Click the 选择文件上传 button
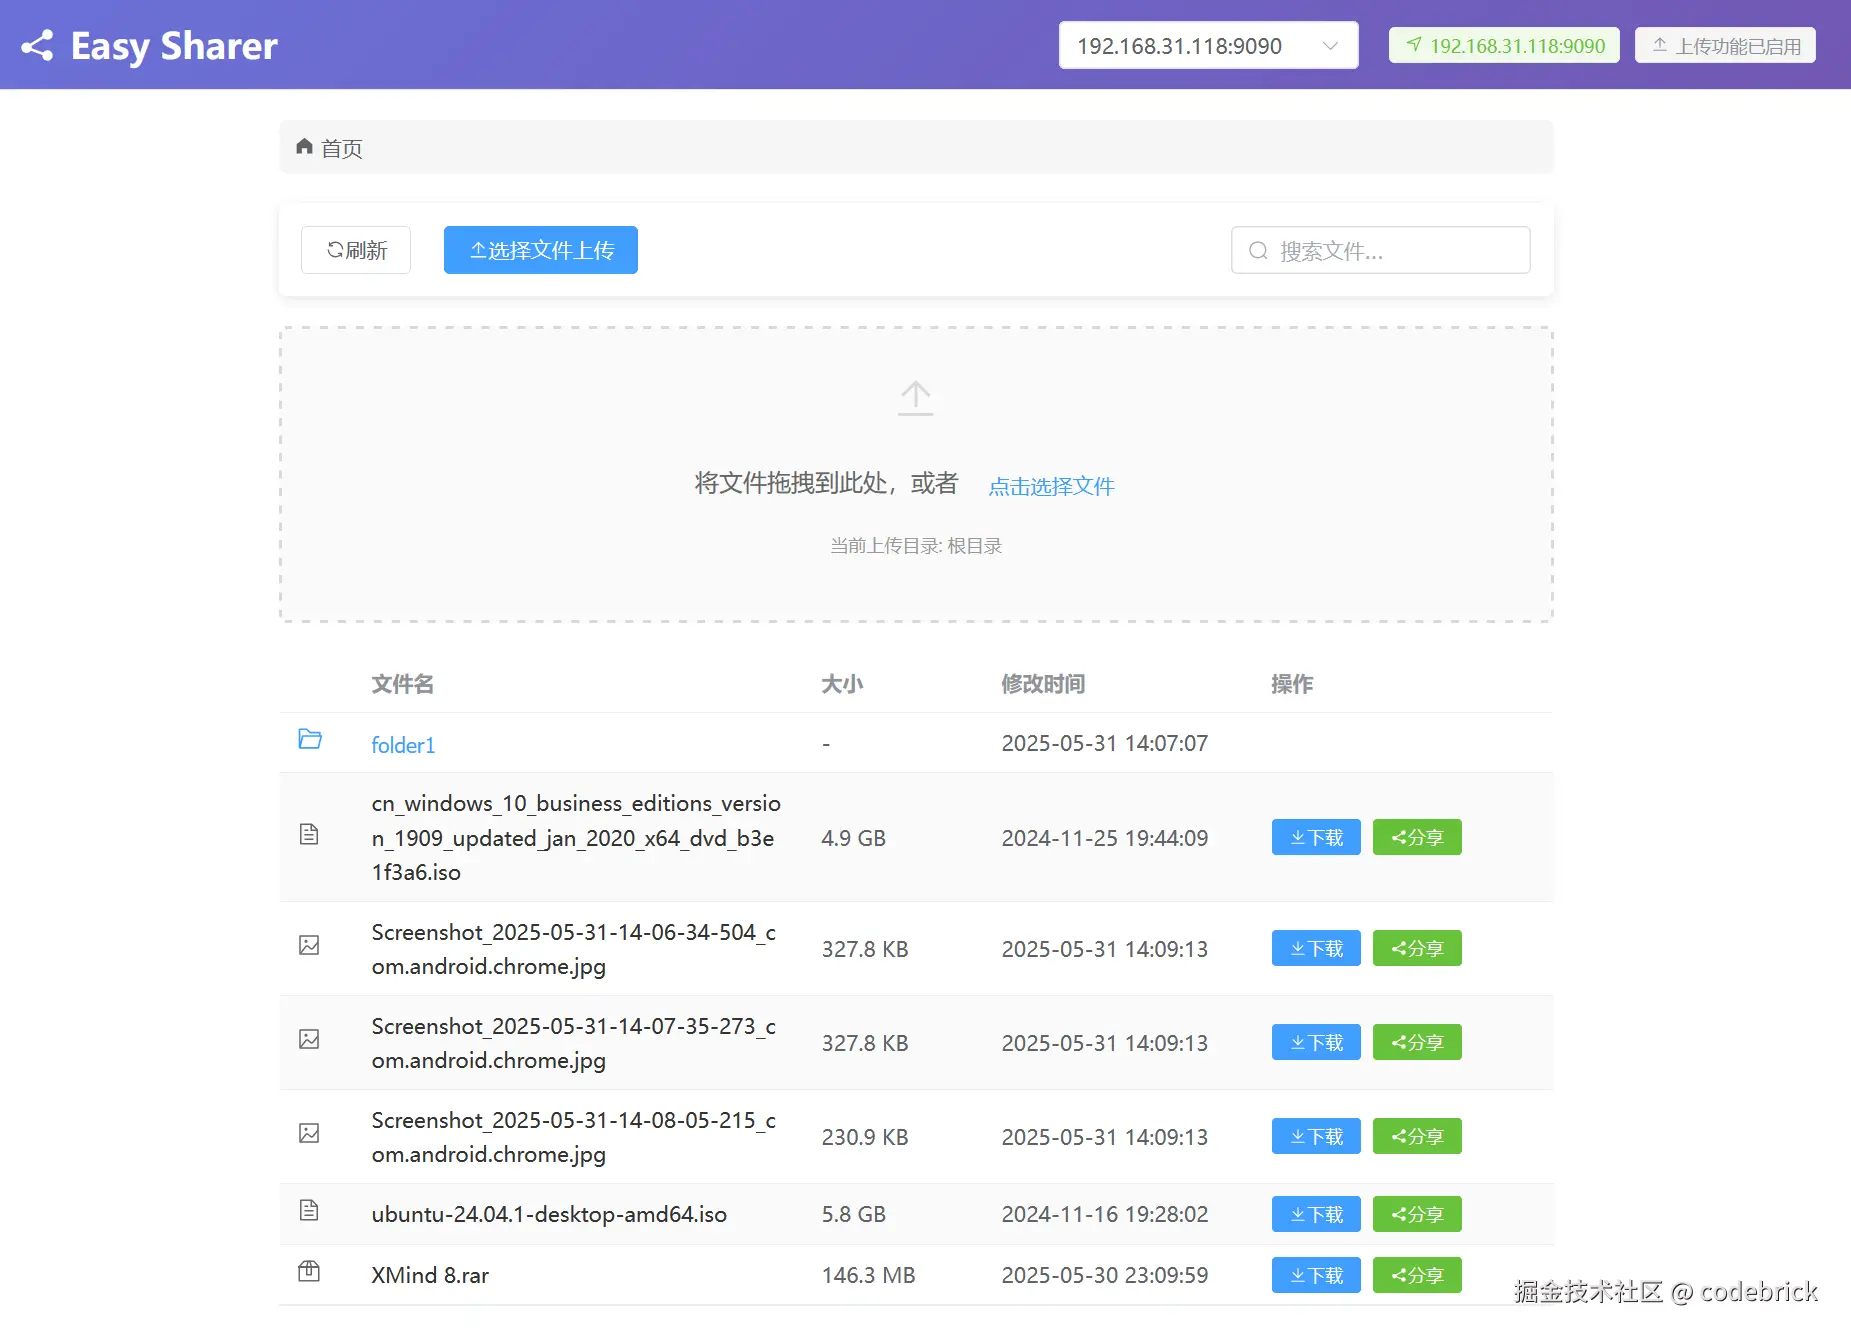Viewport: 1851px width, 1339px height. [541, 250]
